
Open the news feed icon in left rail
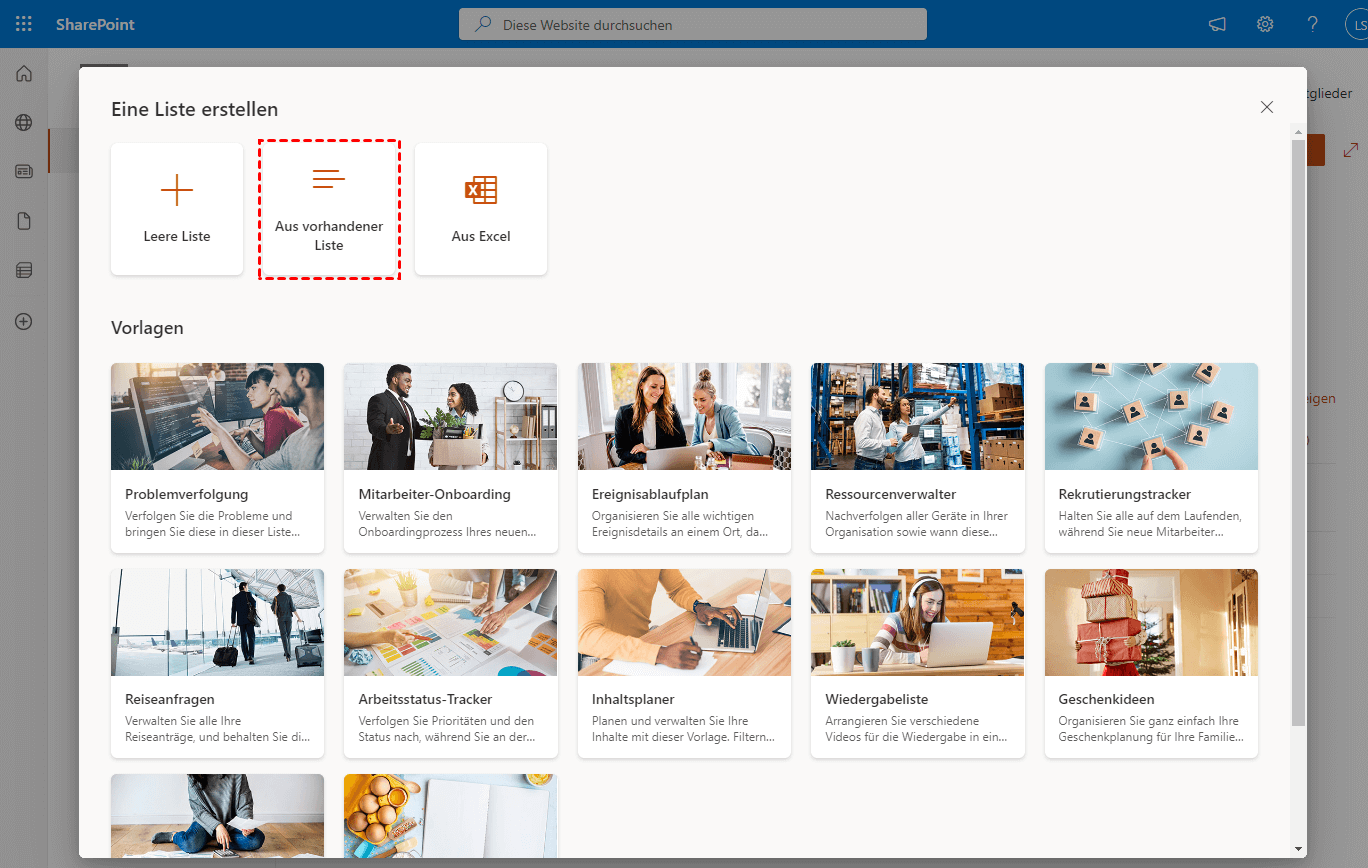(x=24, y=172)
